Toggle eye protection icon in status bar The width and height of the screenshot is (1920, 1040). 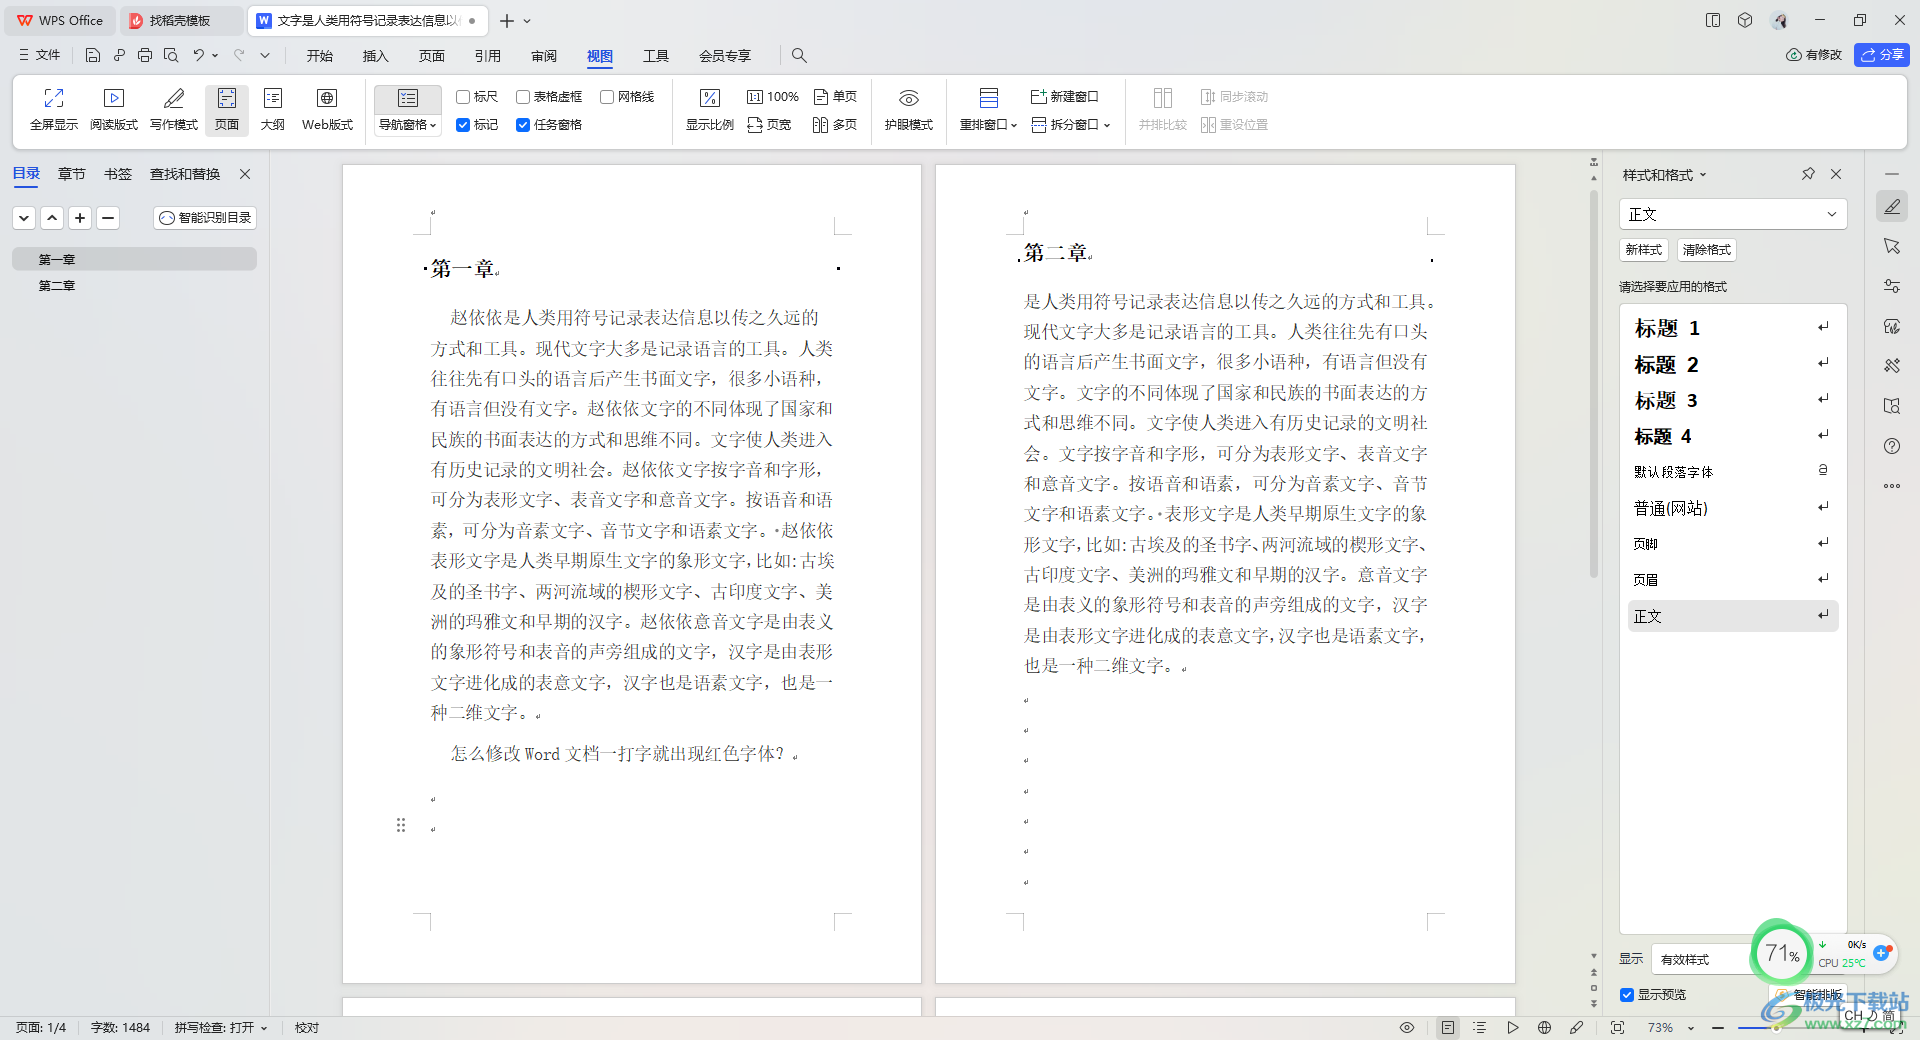pyautogui.click(x=1407, y=1027)
